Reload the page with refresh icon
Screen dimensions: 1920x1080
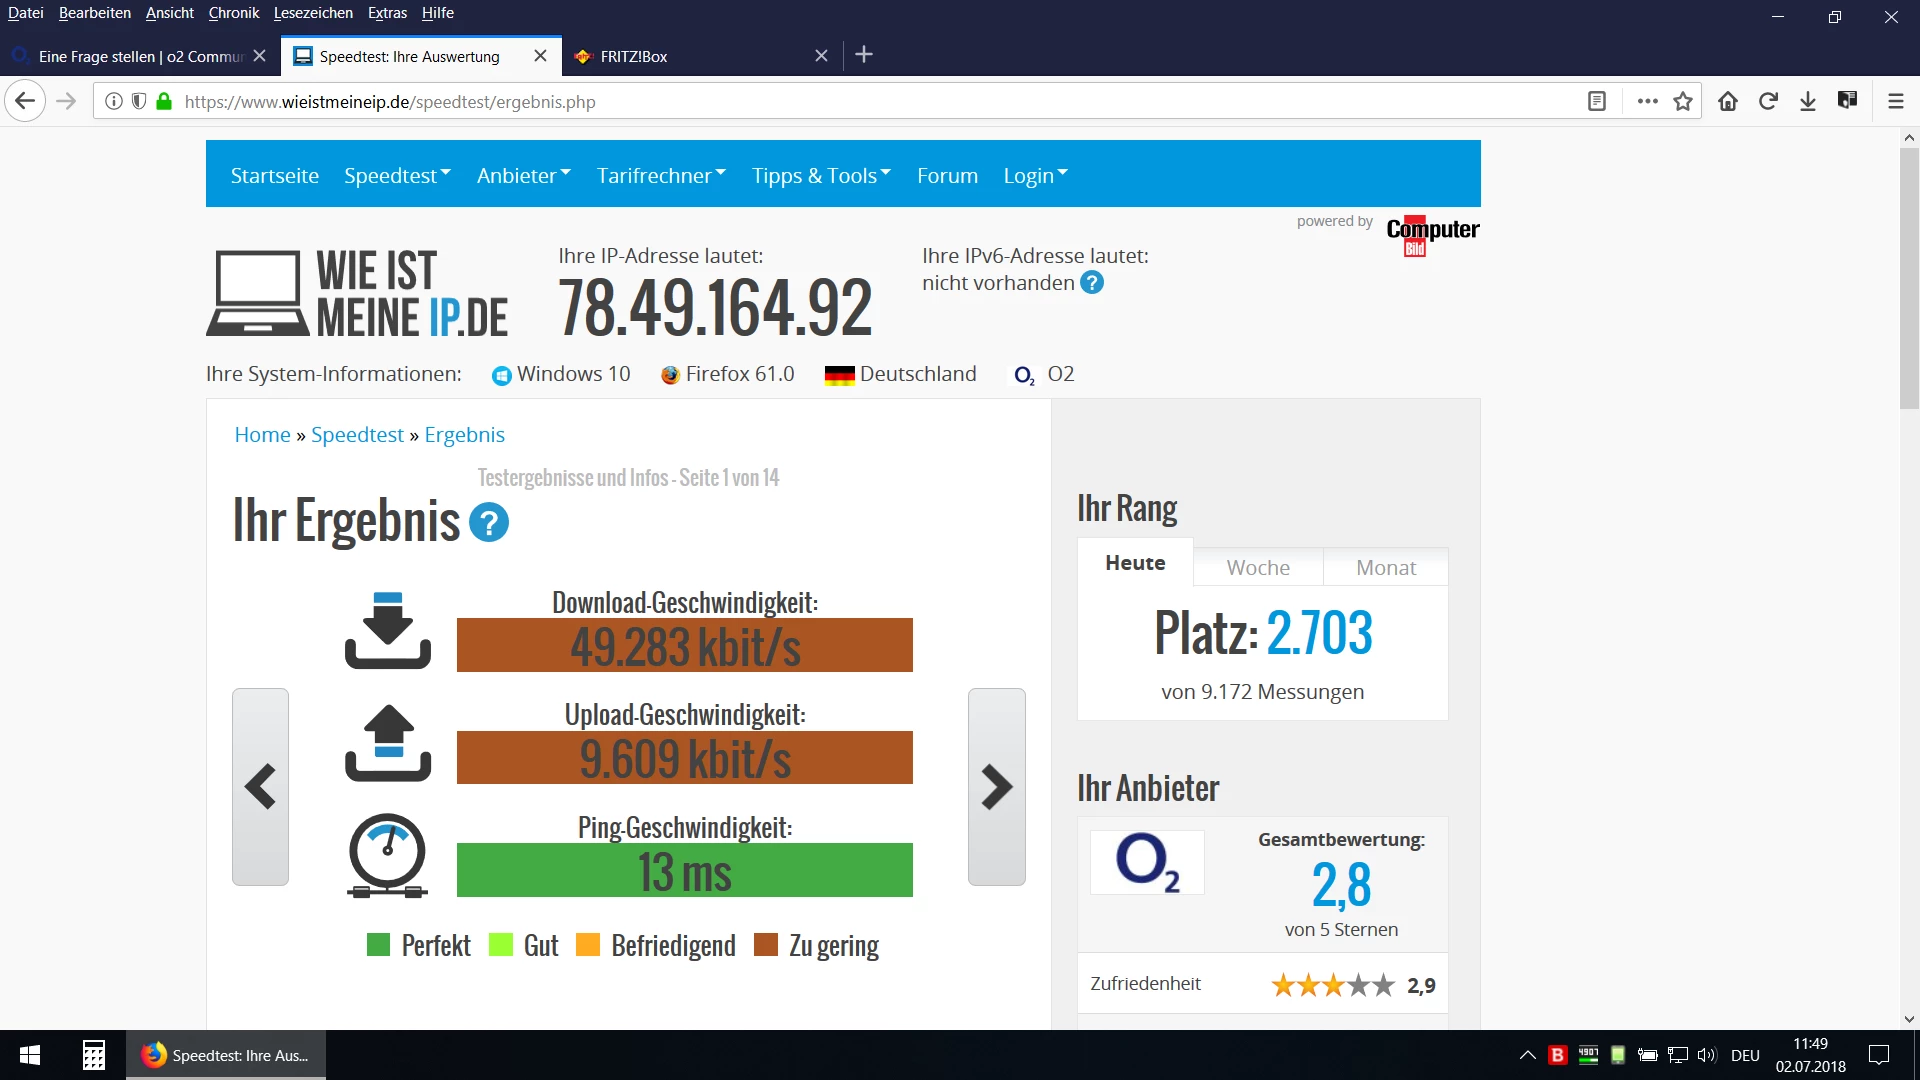coord(1768,101)
